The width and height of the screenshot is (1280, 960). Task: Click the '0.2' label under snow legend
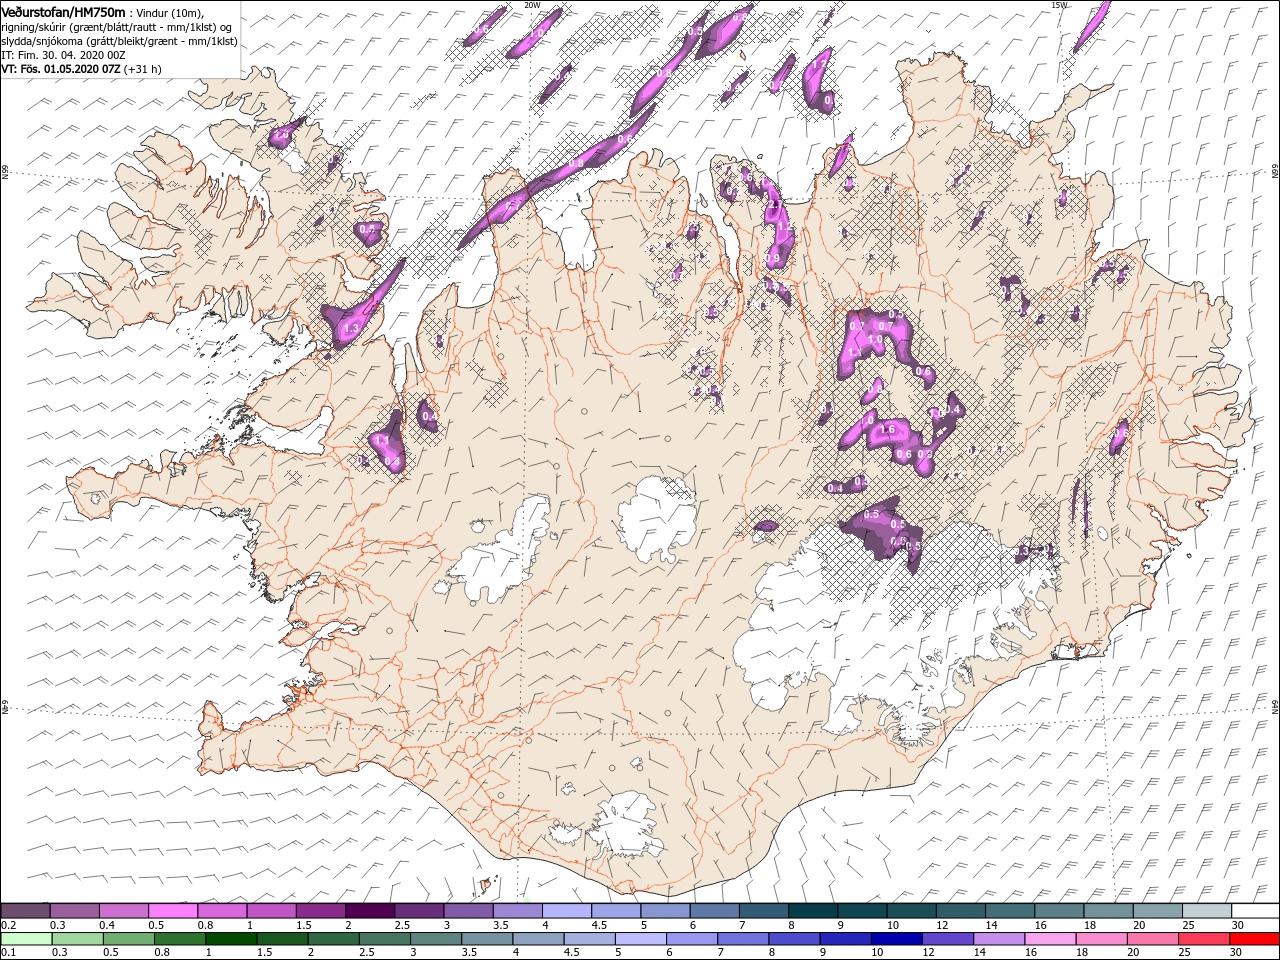point(9,925)
